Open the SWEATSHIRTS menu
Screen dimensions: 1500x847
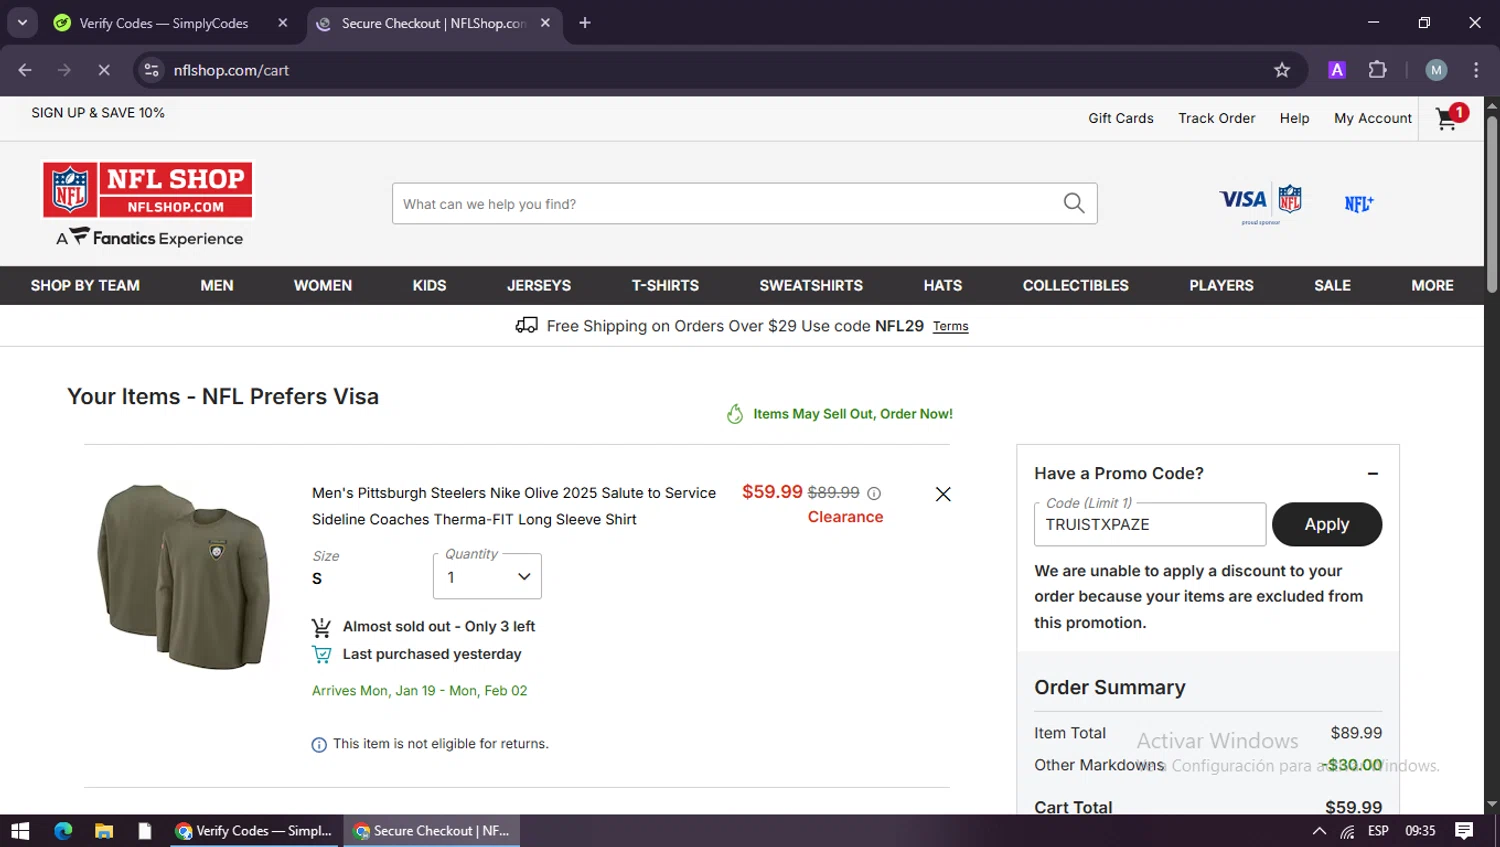tap(811, 286)
